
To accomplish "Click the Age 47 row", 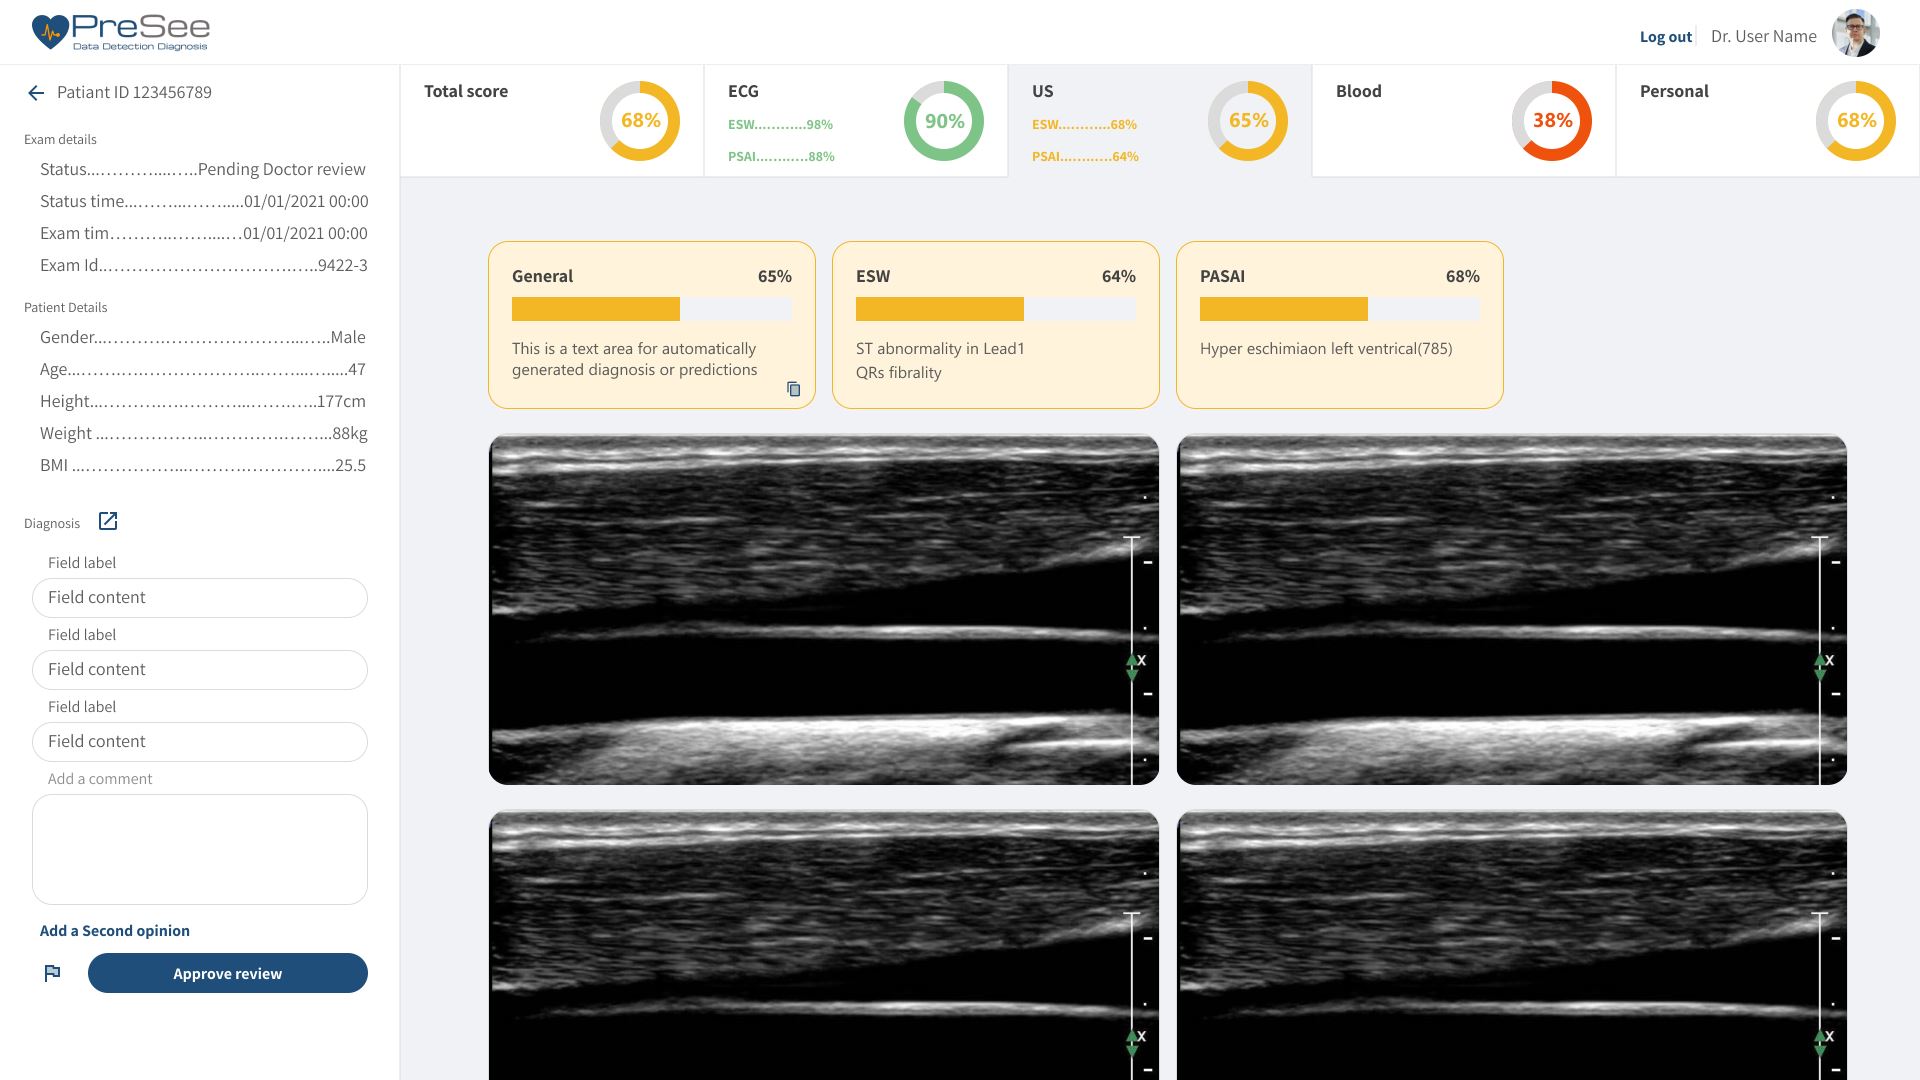I will 203,369.
